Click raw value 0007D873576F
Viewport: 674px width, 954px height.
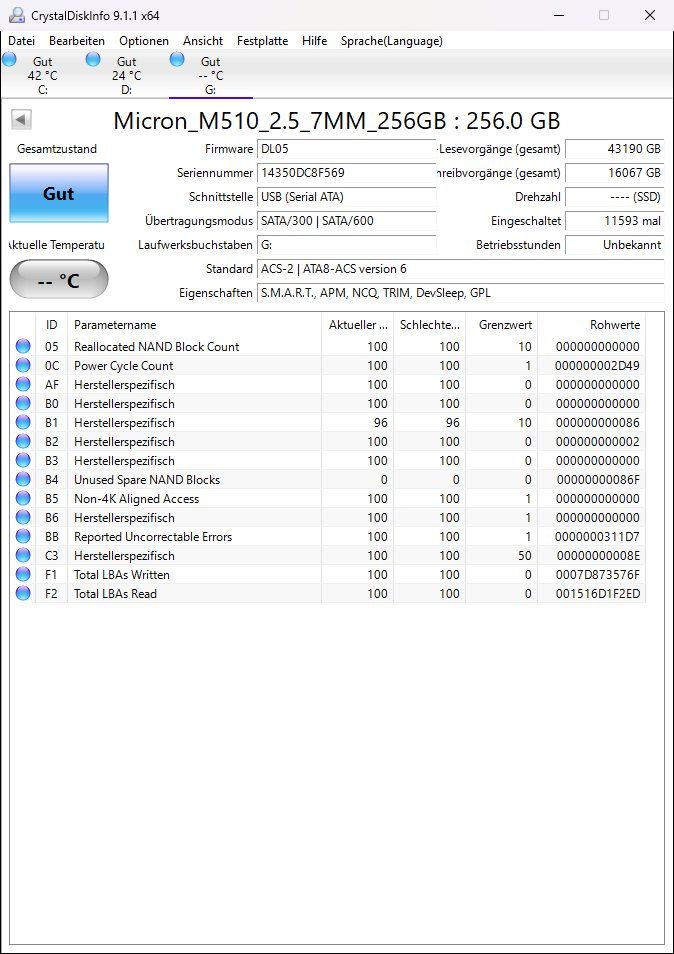(598, 575)
